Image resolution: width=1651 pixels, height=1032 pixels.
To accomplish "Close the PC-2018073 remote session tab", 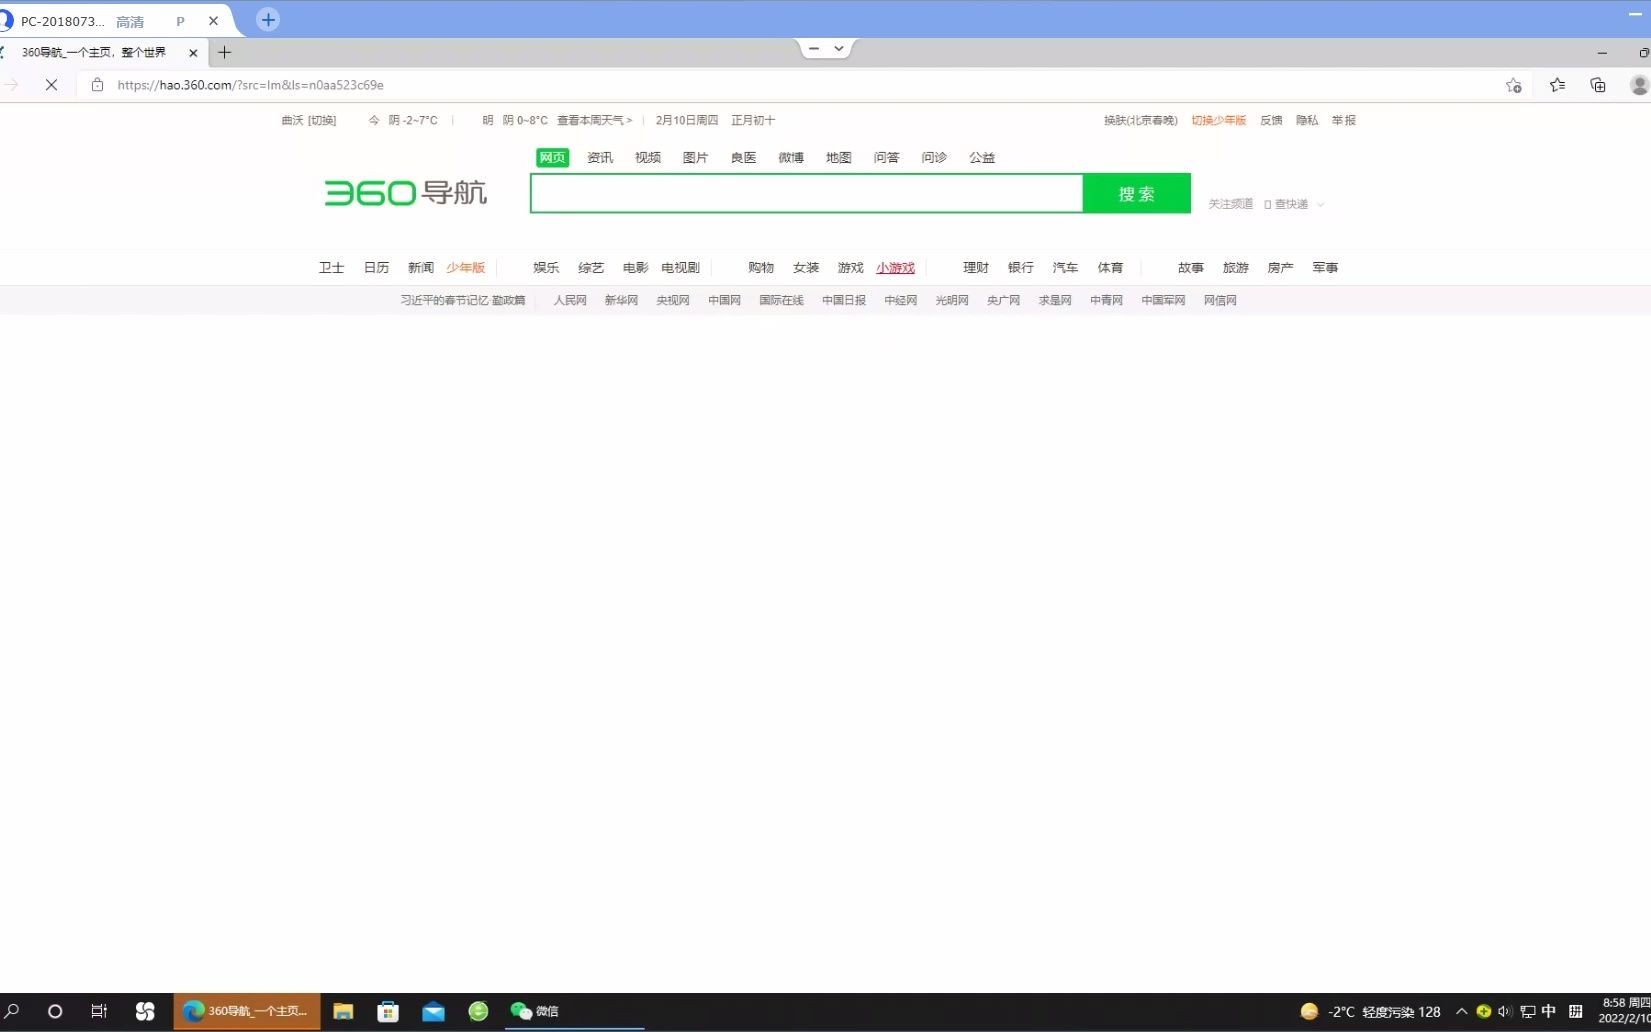I will 213,20.
